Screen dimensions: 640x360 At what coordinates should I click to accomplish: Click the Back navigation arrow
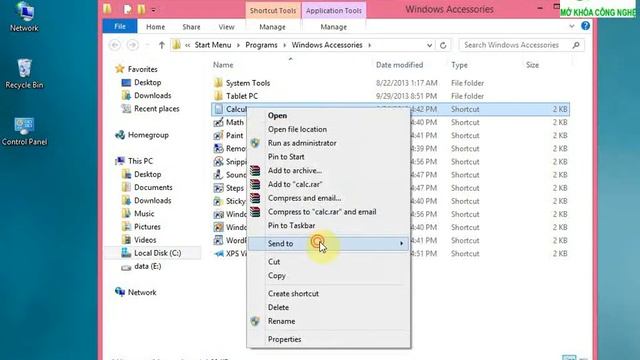point(115,45)
